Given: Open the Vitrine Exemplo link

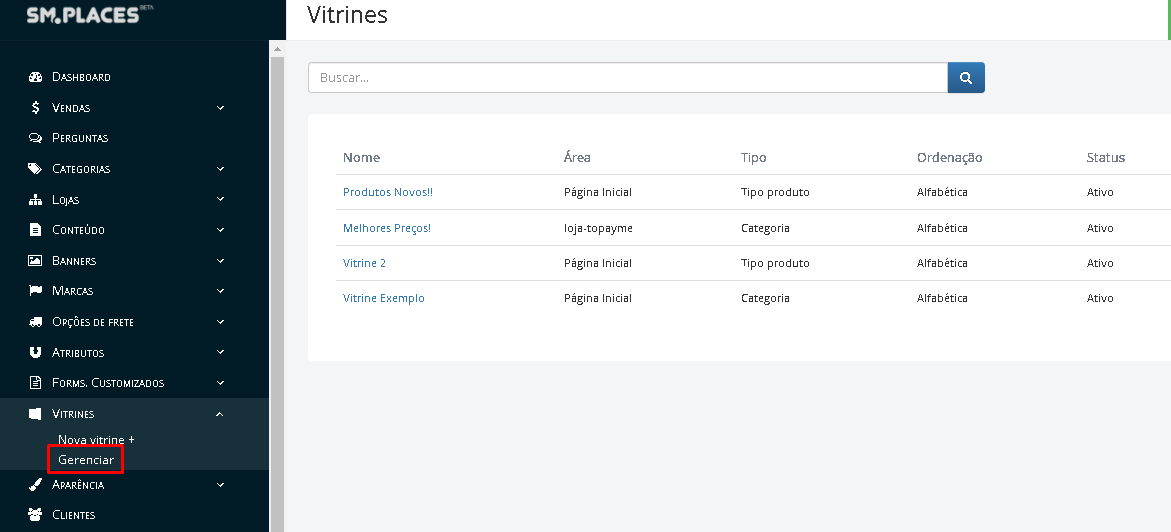Looking at the screenshot, I should click(x=384, y=298).
